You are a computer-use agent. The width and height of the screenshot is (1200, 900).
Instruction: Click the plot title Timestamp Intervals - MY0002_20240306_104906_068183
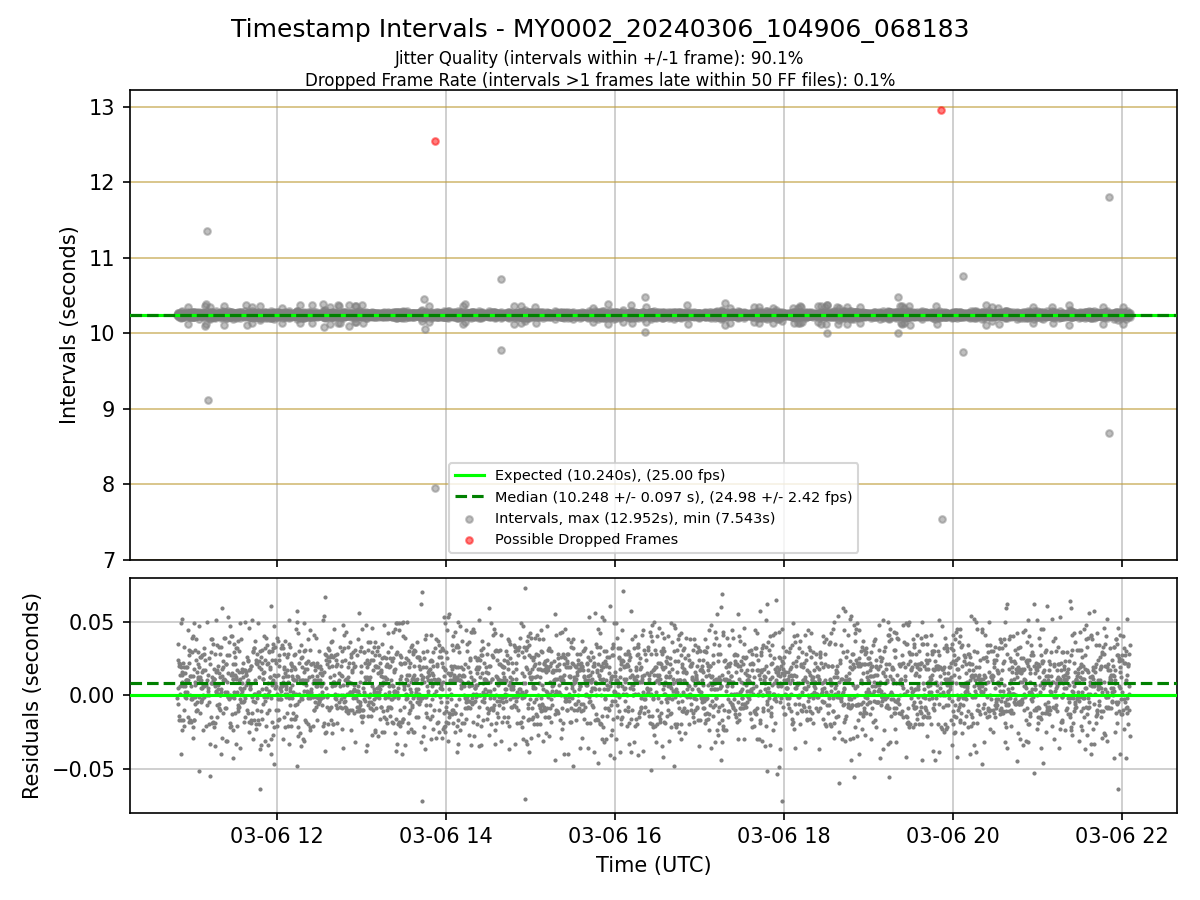(x=600, y=29)
